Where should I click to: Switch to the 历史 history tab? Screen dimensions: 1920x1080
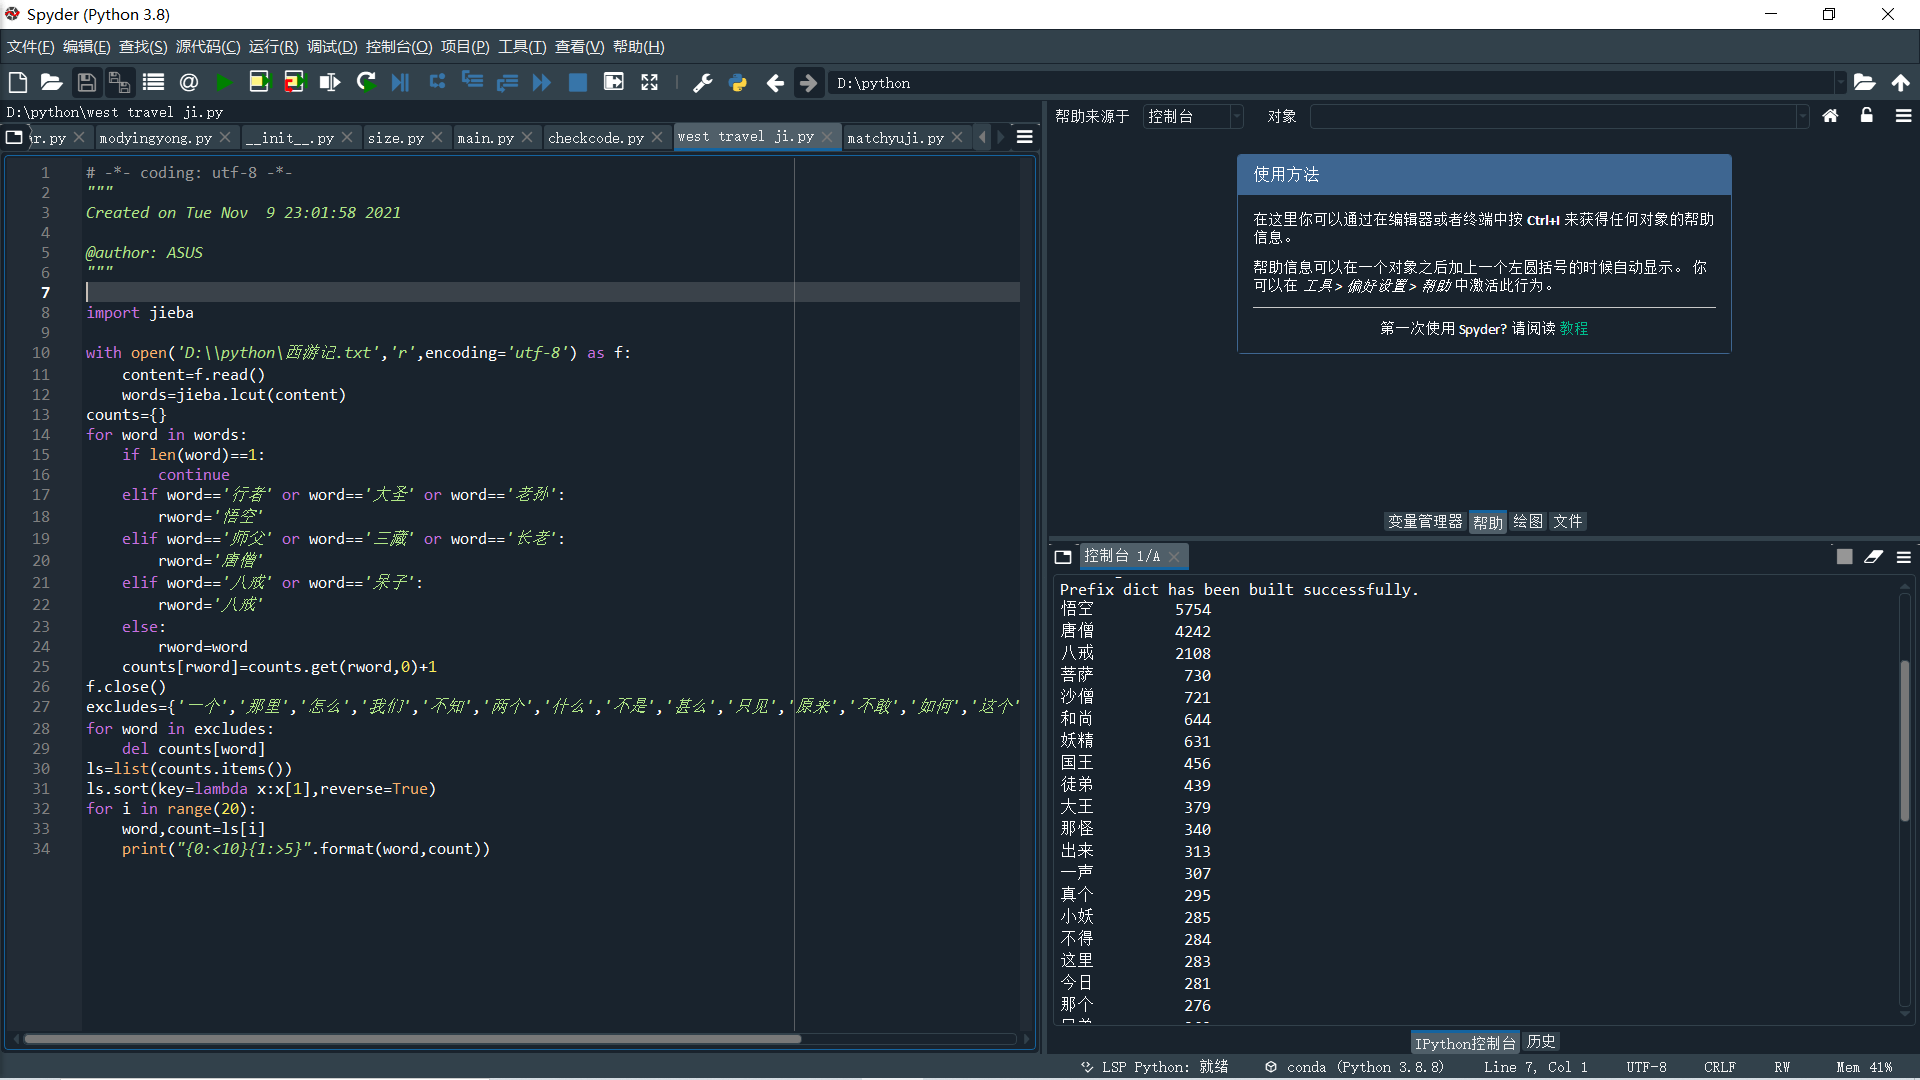(1540, 1042)
